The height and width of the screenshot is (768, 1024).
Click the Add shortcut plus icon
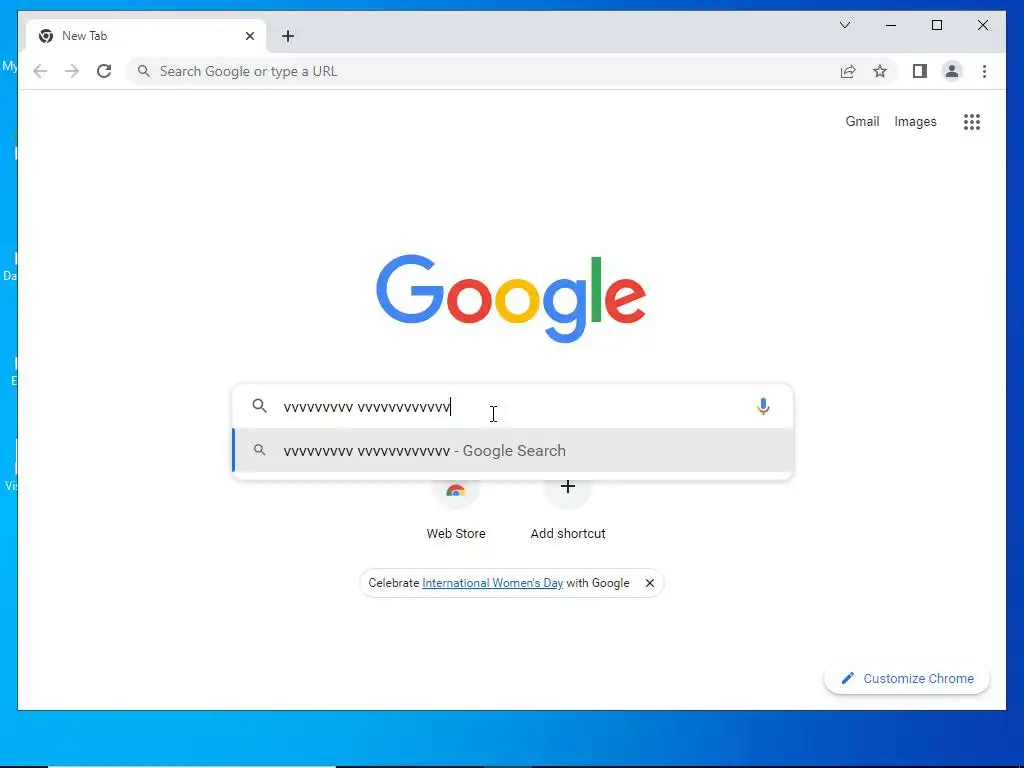pos(568,487)
